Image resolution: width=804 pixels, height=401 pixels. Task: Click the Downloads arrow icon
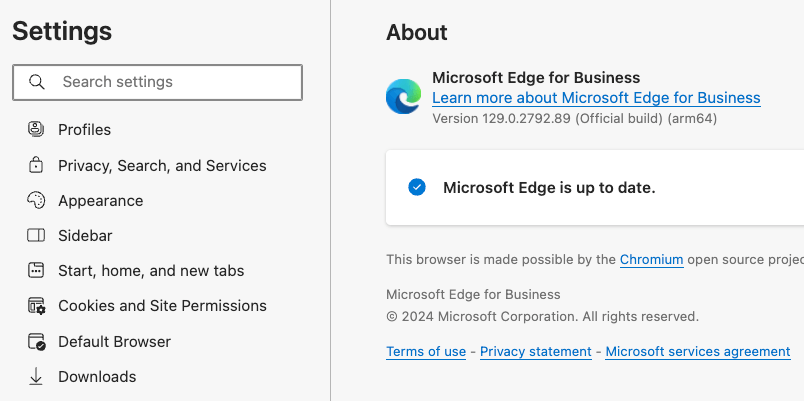pos(36,377)
